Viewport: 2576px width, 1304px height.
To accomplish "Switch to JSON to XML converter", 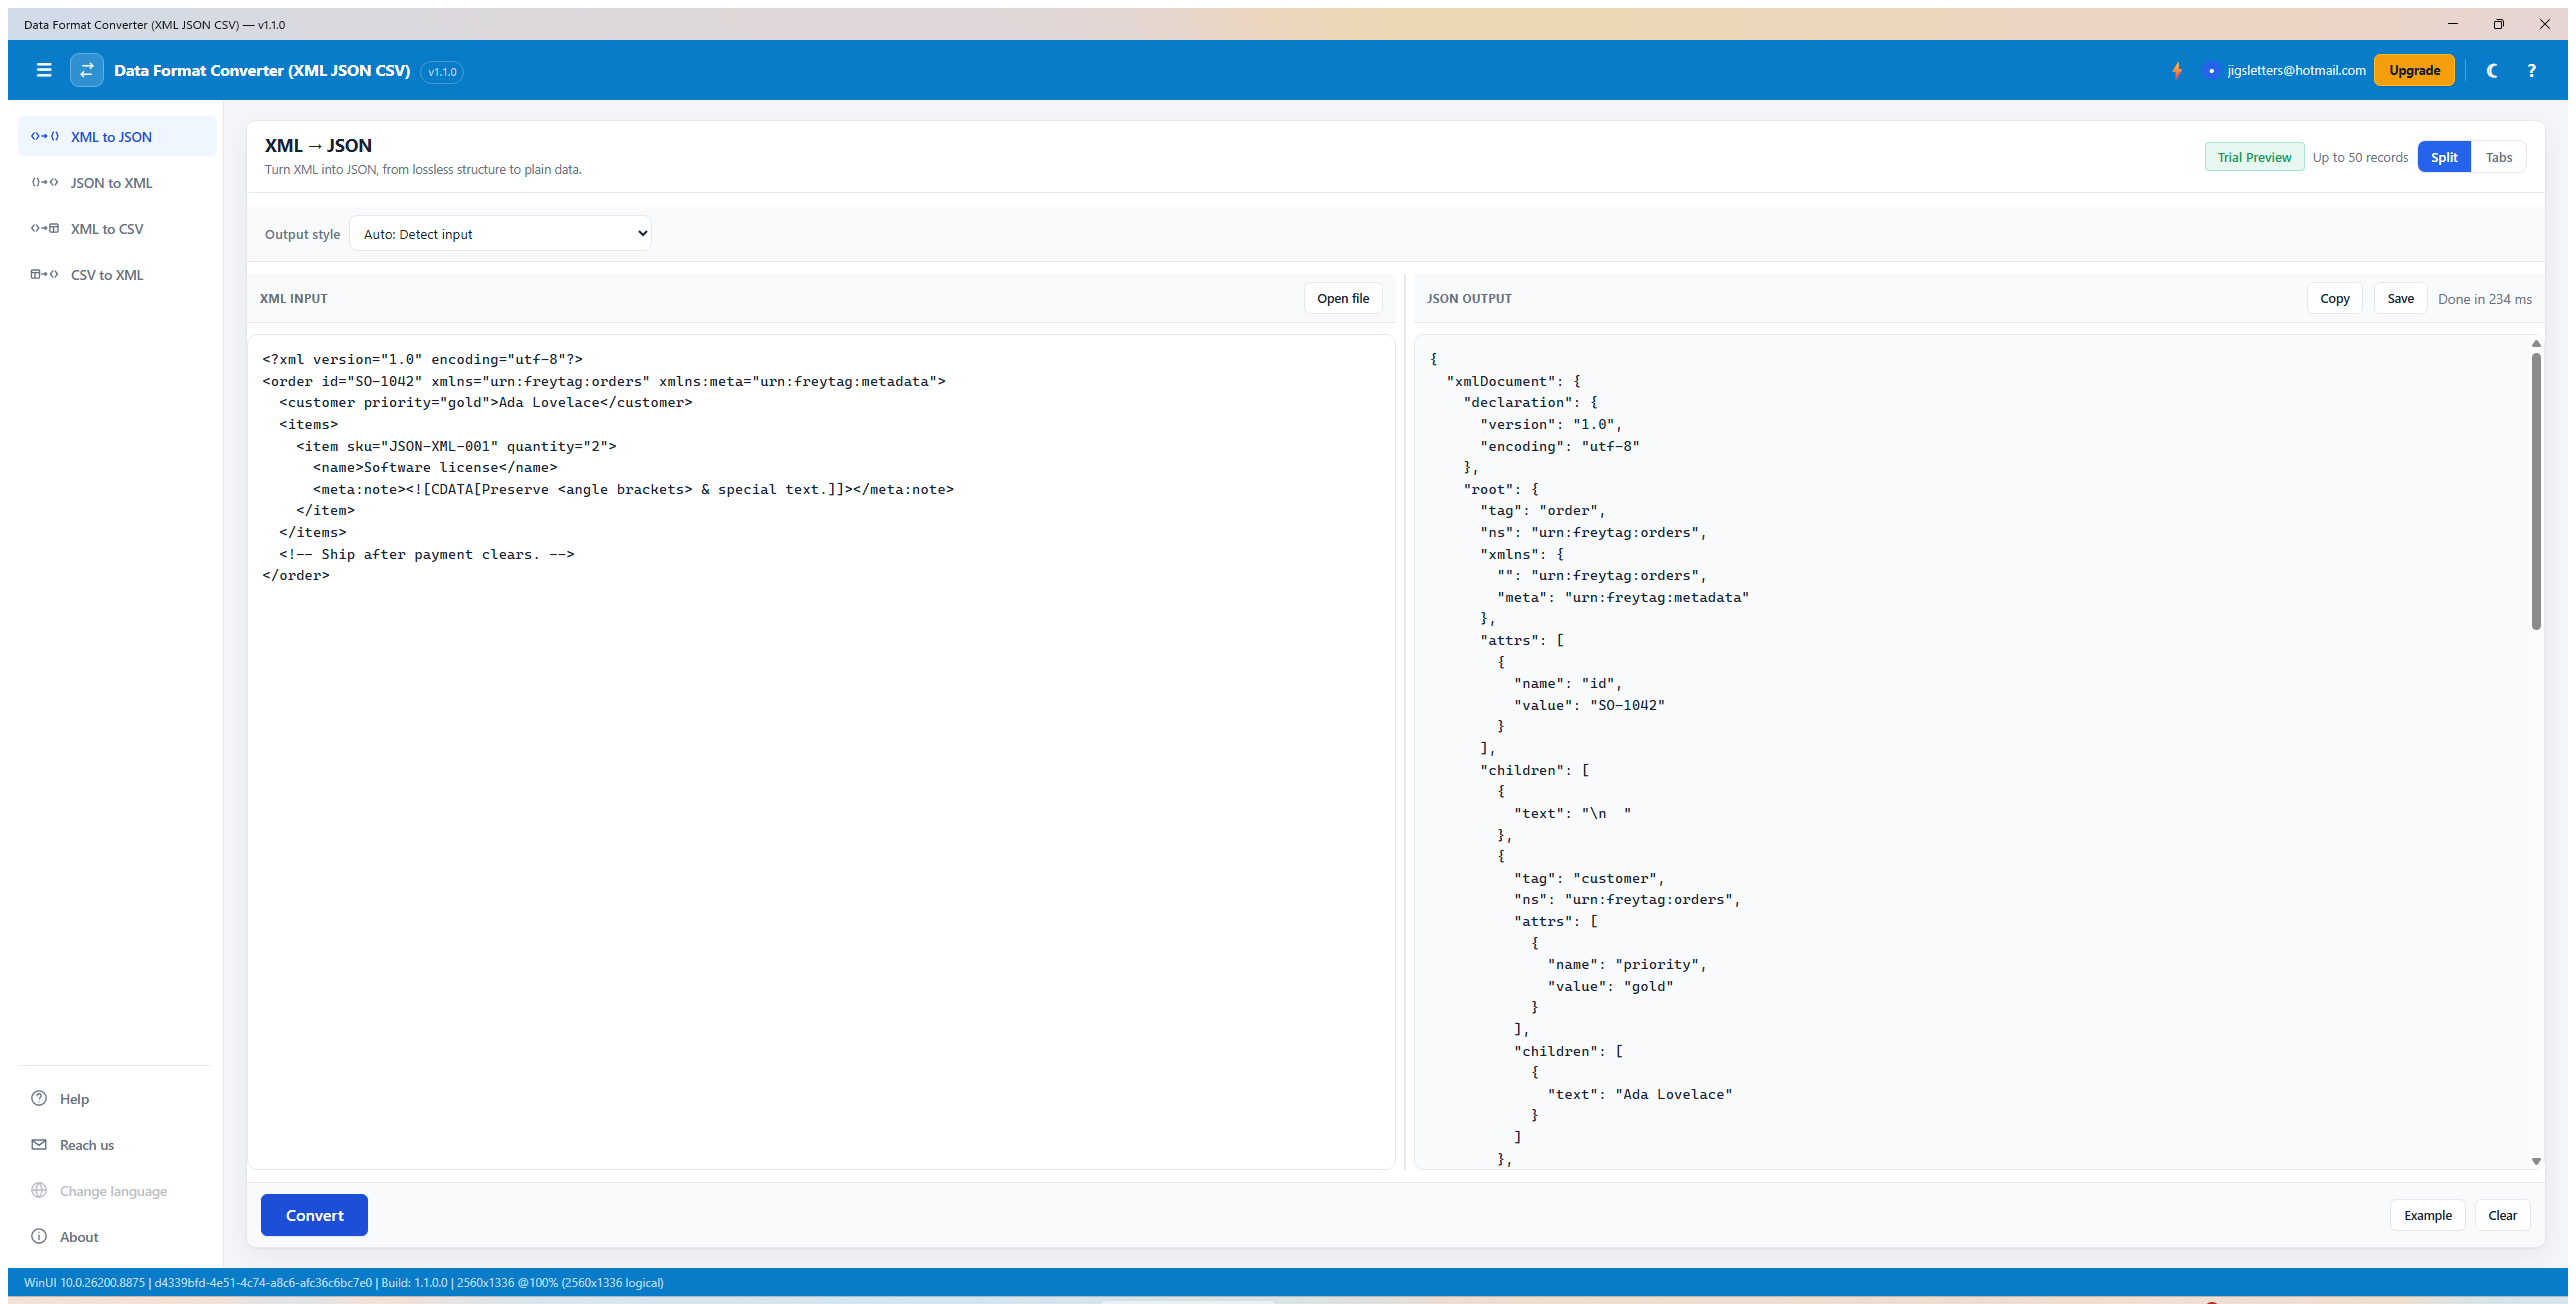I will (x=117, y=182).
